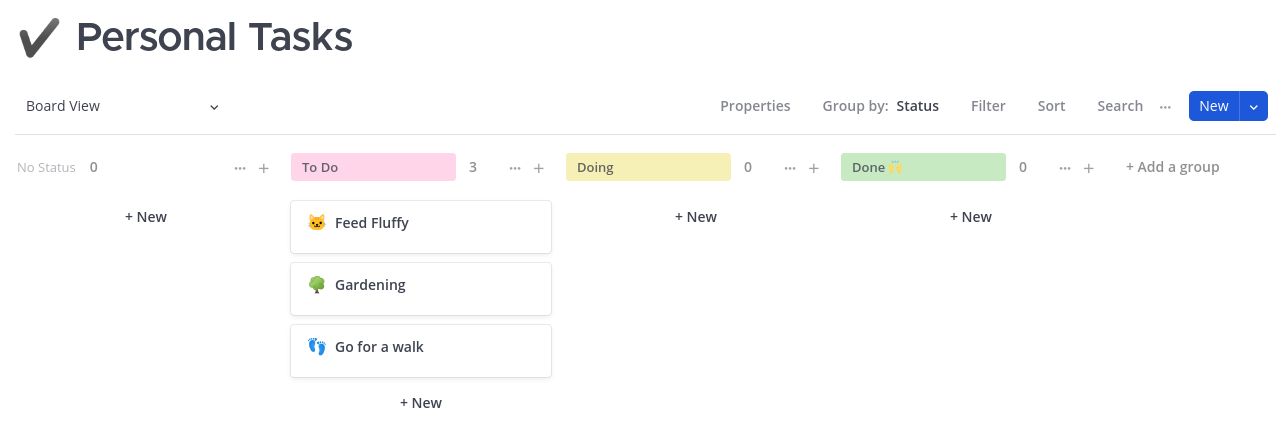
Task: Click plus icon in No Status column header
Action: [264, 168]
